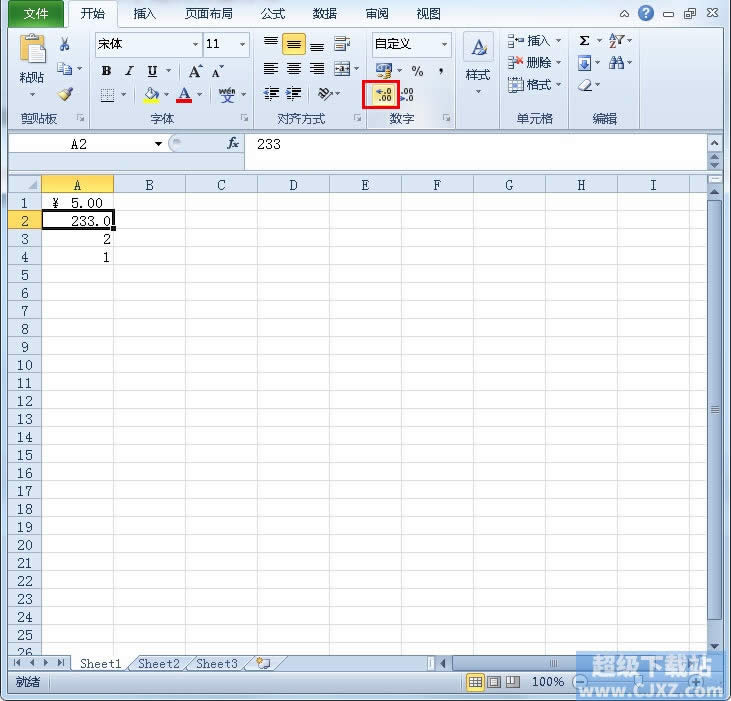This screenshot has width=731, height=701.
Task: Click the insert function fx button
Action: pos(233,144)
